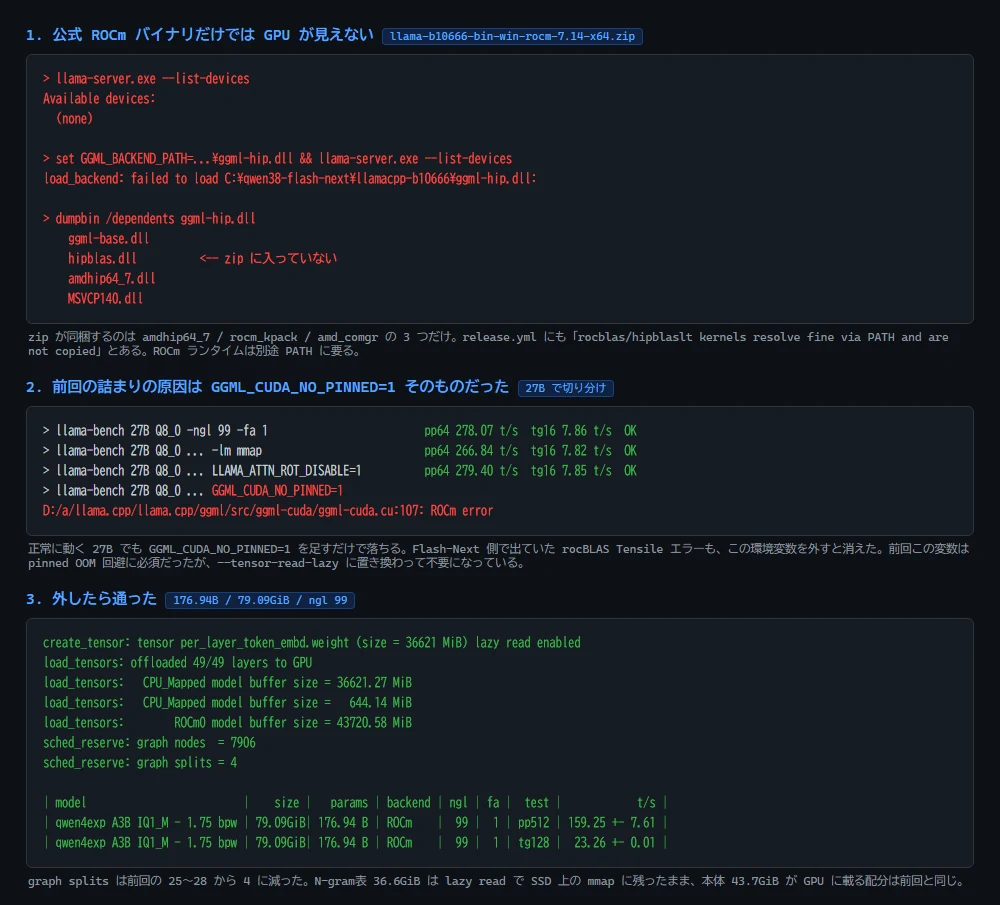
Task: Click 'hipblas.dll' in the dependents list
Action: pyautogui.click(x=102, y=258)
